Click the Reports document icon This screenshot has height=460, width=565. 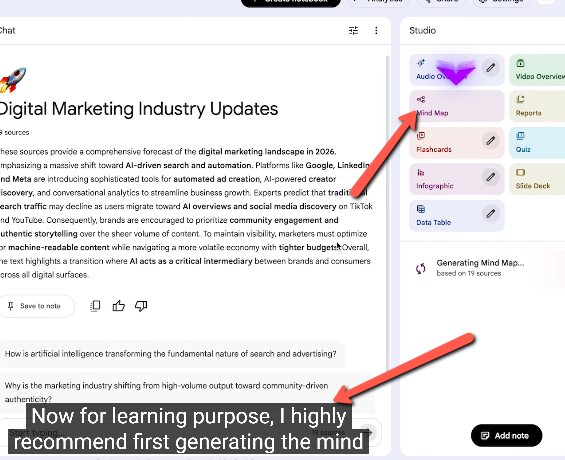[520, 99]
